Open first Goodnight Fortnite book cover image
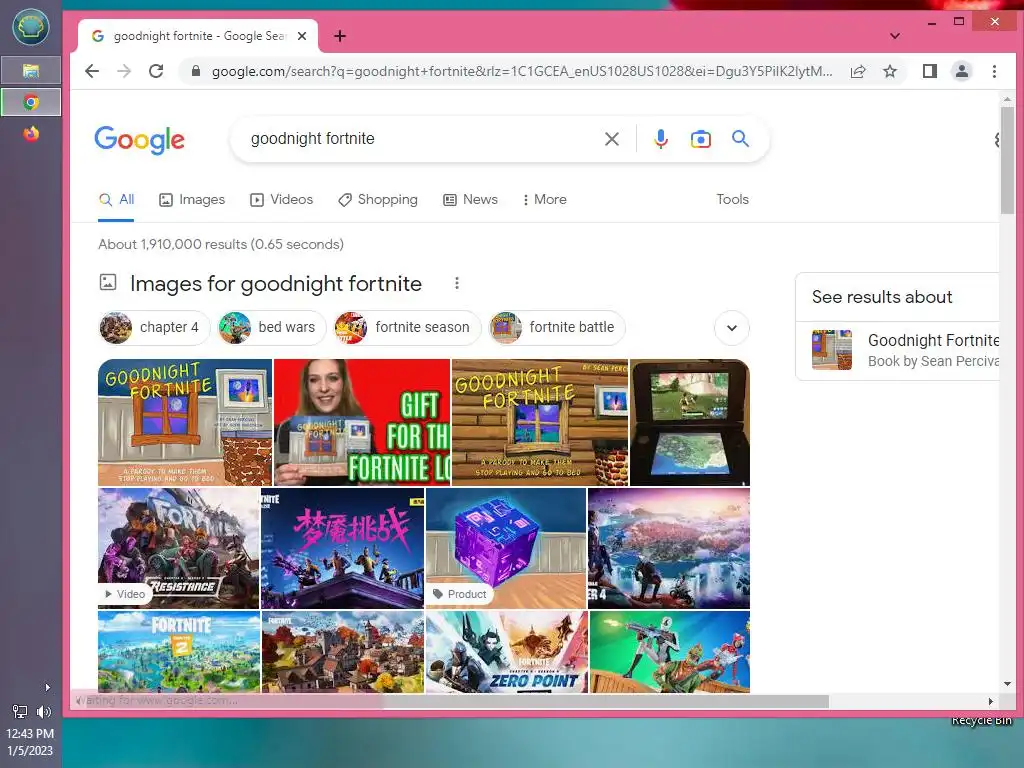Screen dimensions: 1024x768 coord(185,423)
